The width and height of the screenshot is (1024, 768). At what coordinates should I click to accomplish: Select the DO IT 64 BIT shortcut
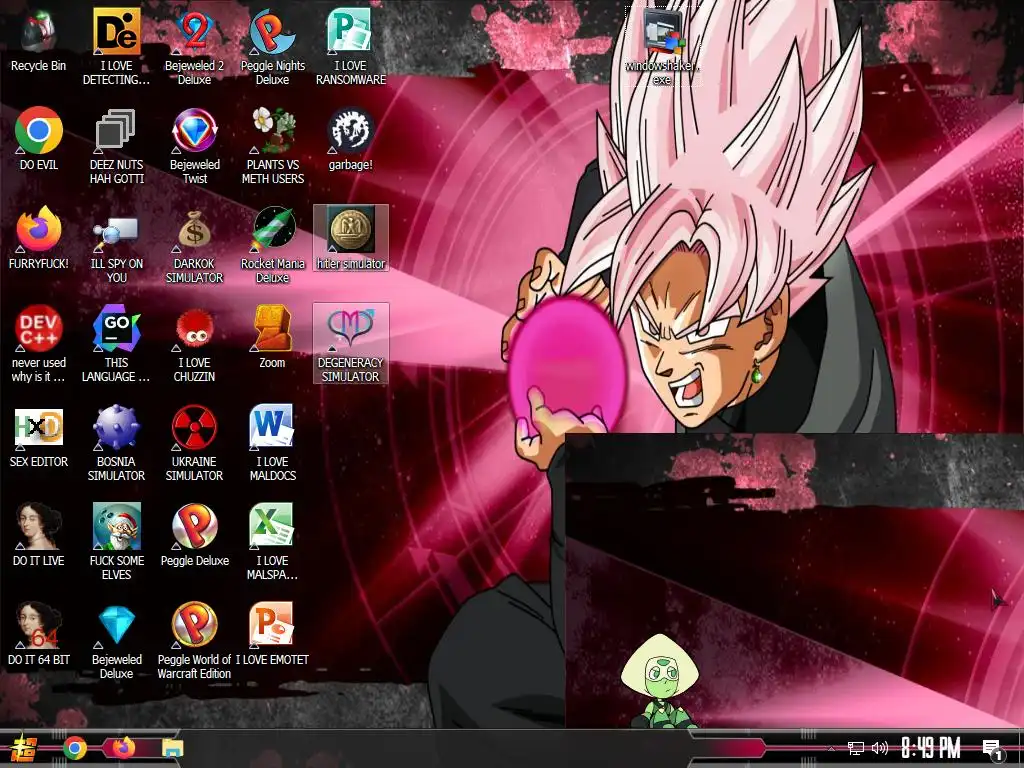click(x=39, y=634)
